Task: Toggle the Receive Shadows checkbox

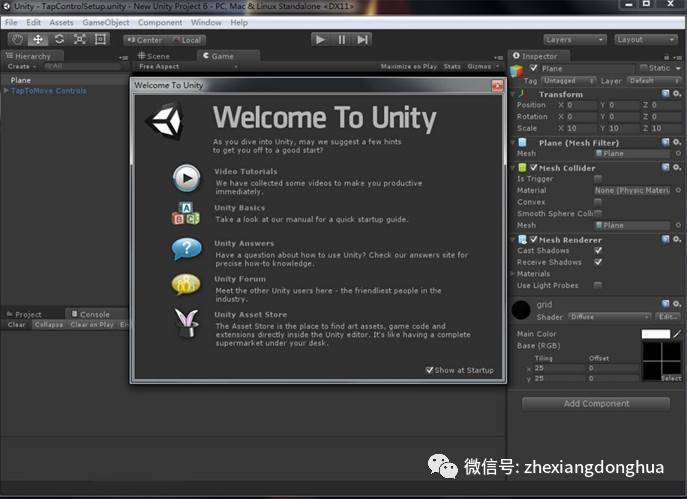Action: pos(598,262)
